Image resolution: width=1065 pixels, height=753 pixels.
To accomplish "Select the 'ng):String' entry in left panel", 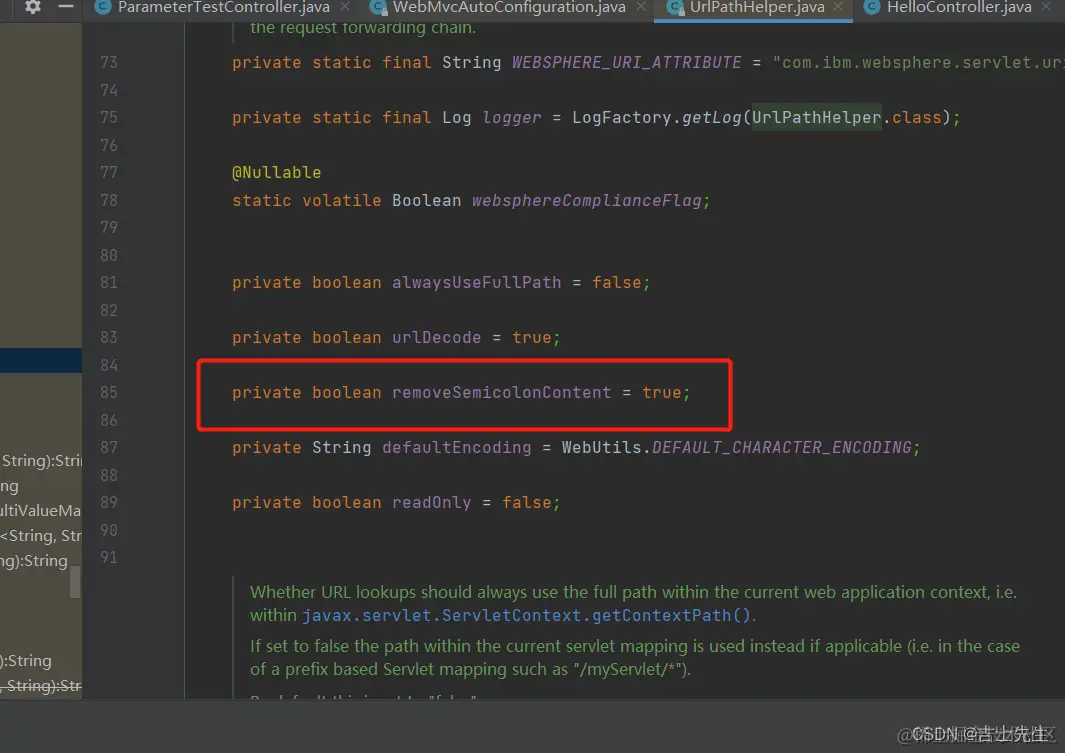I will click(34, 561).
